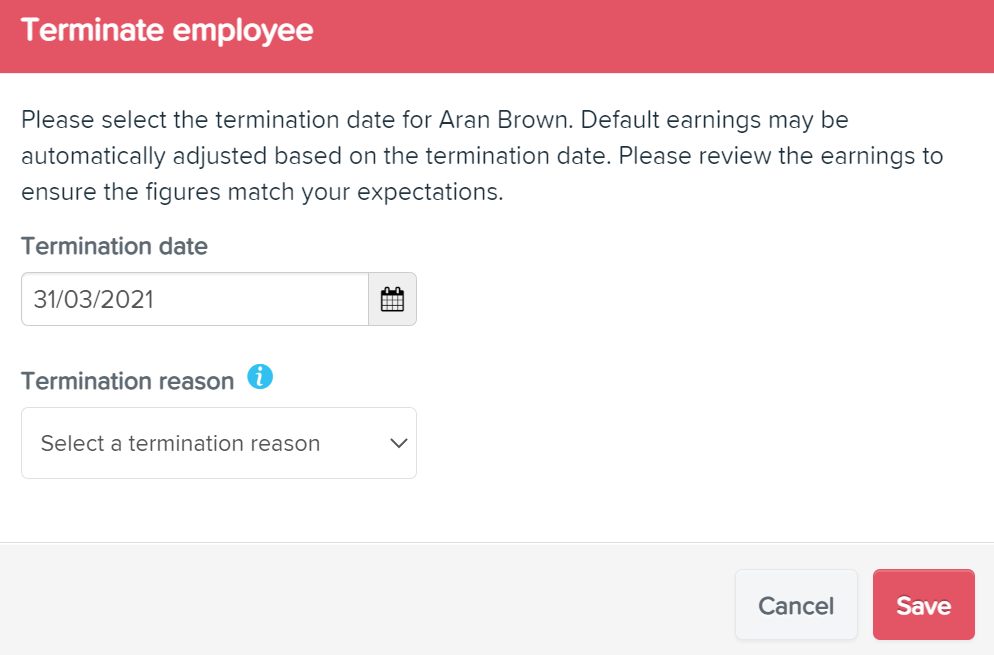Open the calendar date picker icon
Screen dimensions: 994x655
pyautogui.click(x=392, y=299)
